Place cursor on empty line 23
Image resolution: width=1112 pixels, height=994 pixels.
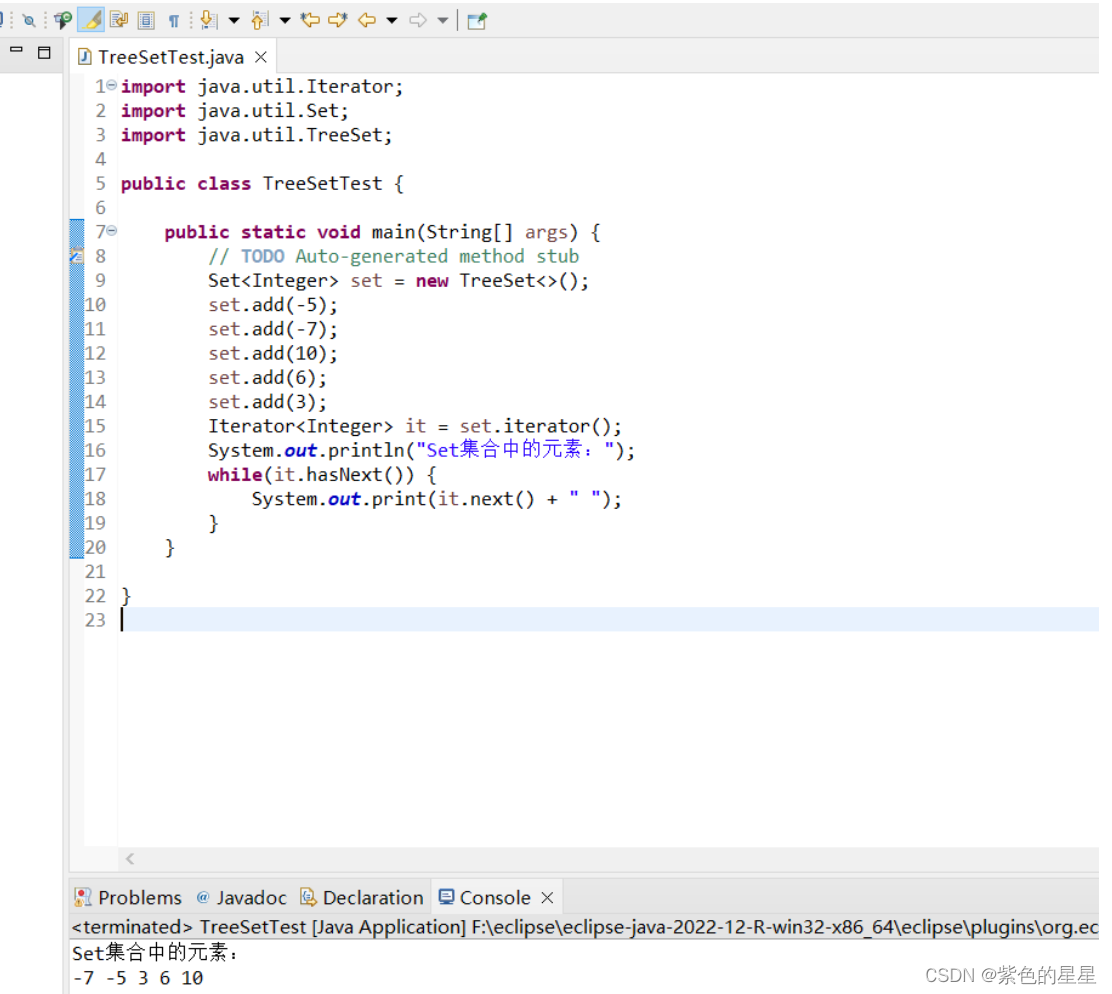pos(610,620)
